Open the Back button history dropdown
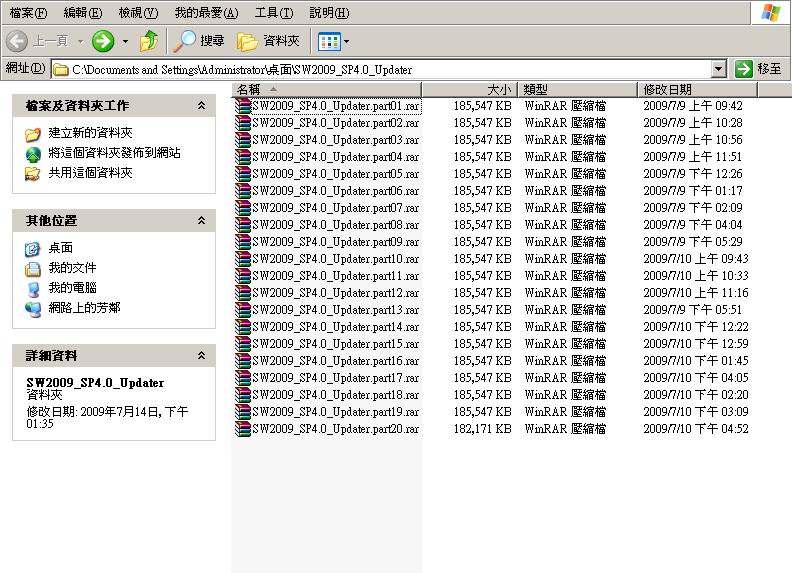This screenshot has width=792, height=573. pyautogui.click(x=80, y=41)
